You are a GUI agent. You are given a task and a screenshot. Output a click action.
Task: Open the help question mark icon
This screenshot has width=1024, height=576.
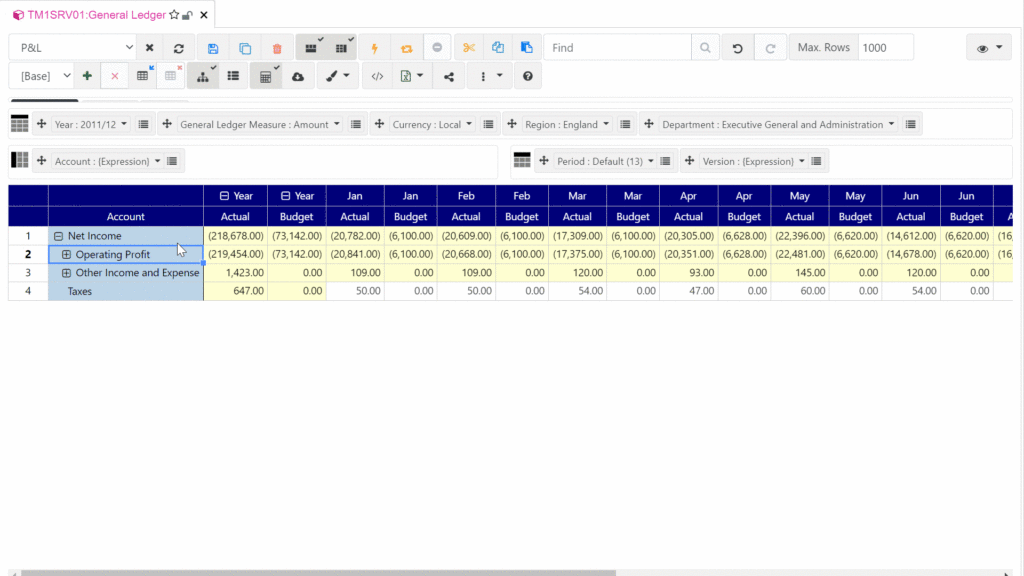click(528, 76)
